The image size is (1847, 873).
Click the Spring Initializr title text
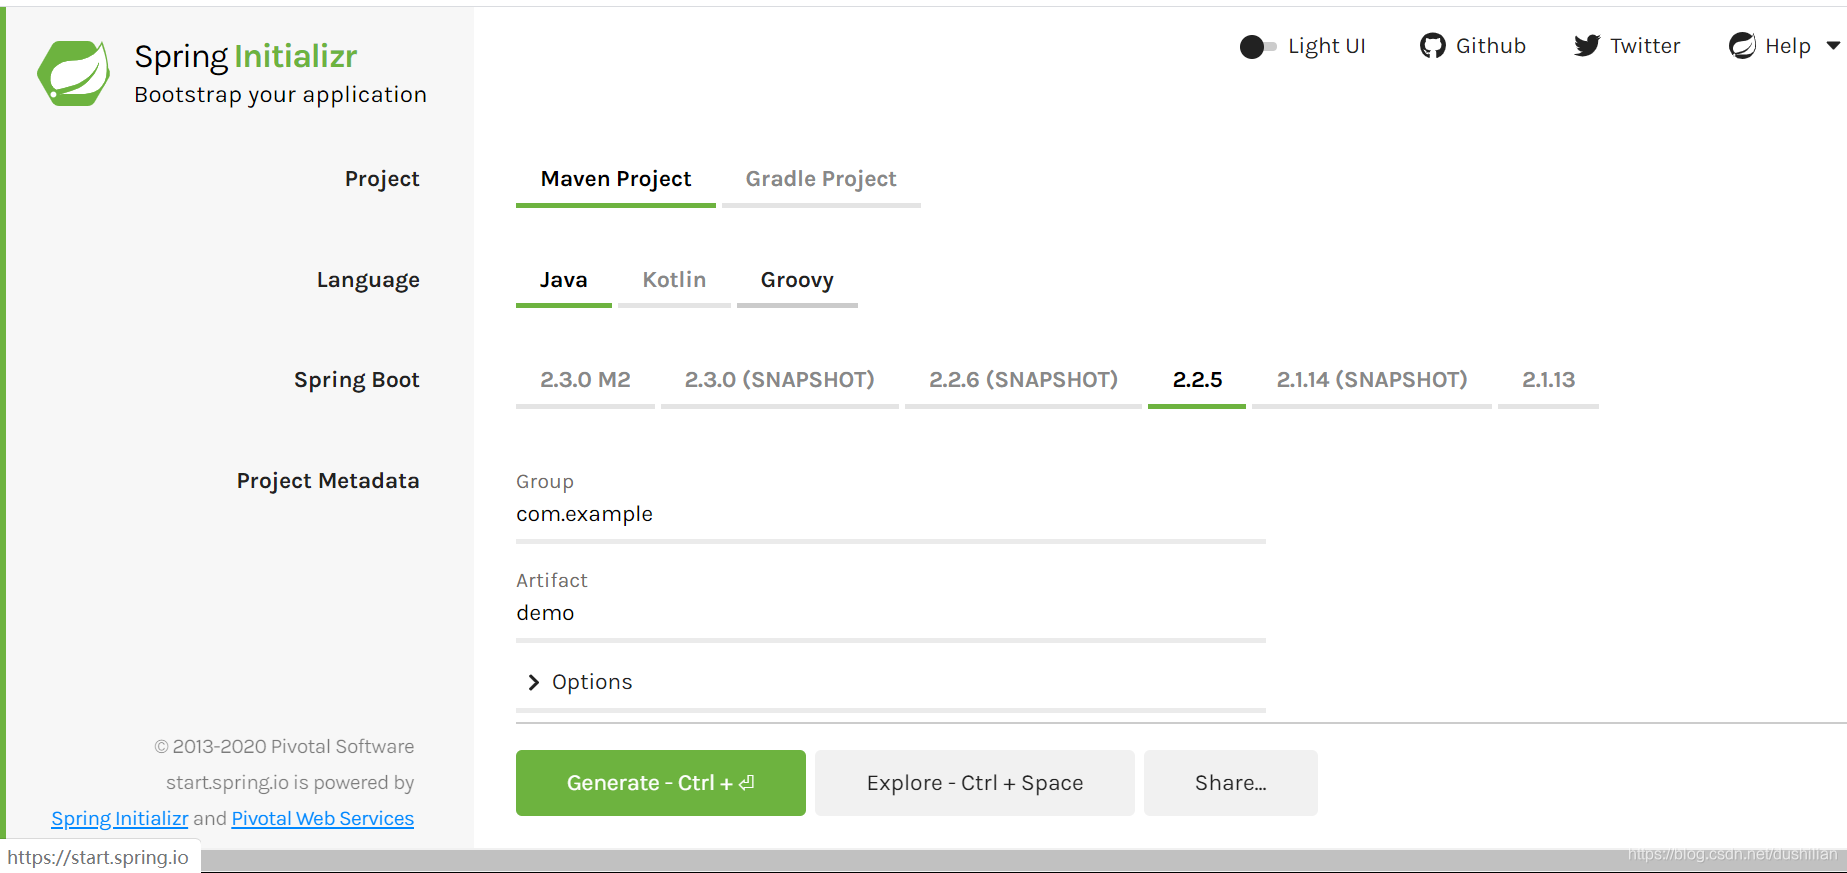tap(246, 57)
